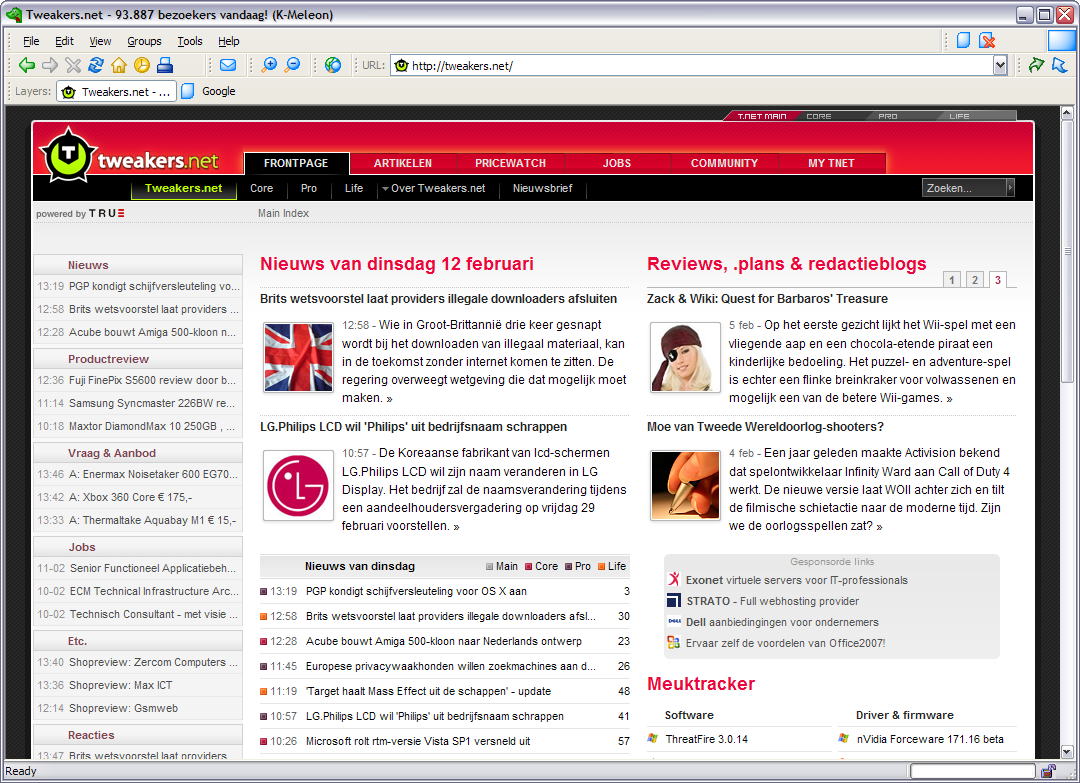Open the Groups menu
The width and height of the screenshot is (1080, 783).
144,41
